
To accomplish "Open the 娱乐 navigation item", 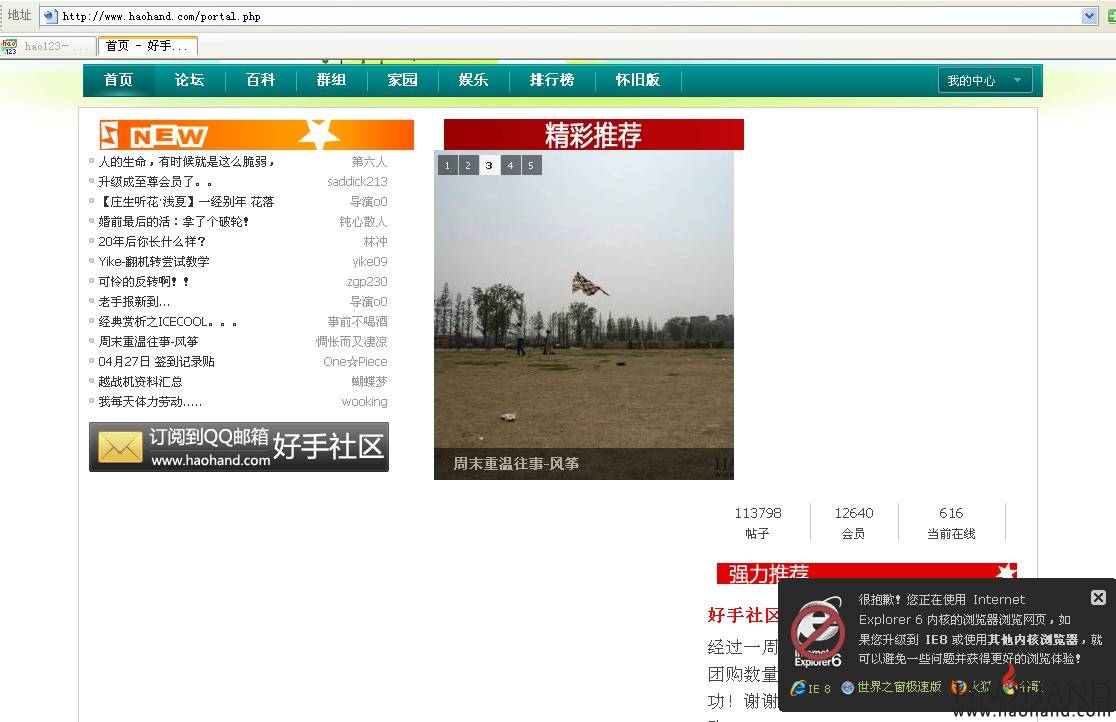I will (474, 80).
